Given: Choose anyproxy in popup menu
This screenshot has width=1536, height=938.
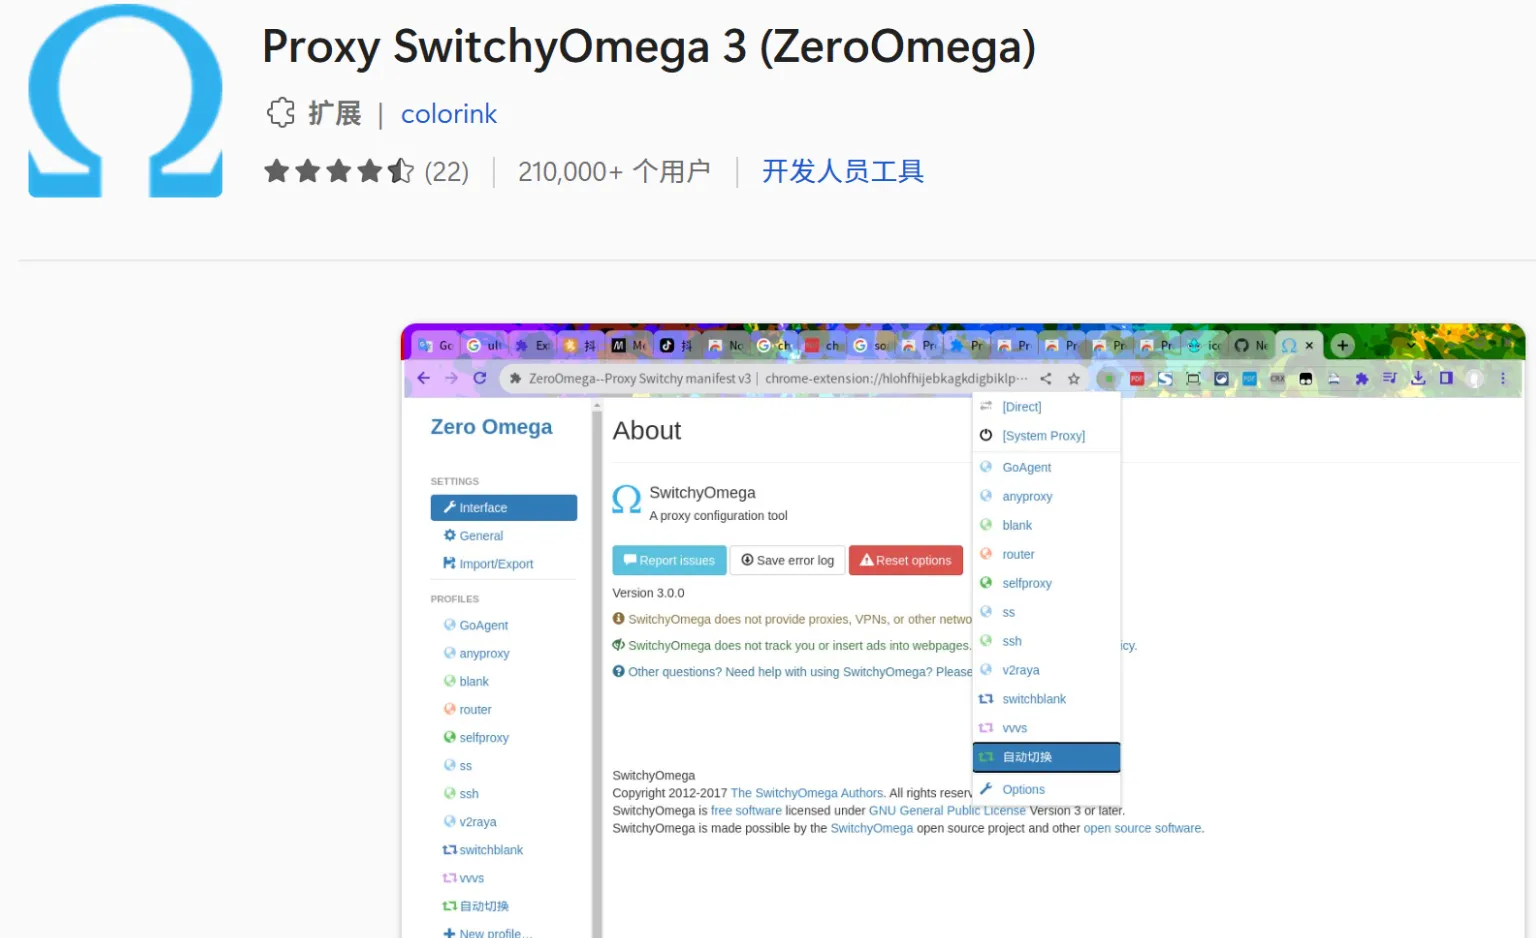Looking at the screenshot, I should 1046,496.
